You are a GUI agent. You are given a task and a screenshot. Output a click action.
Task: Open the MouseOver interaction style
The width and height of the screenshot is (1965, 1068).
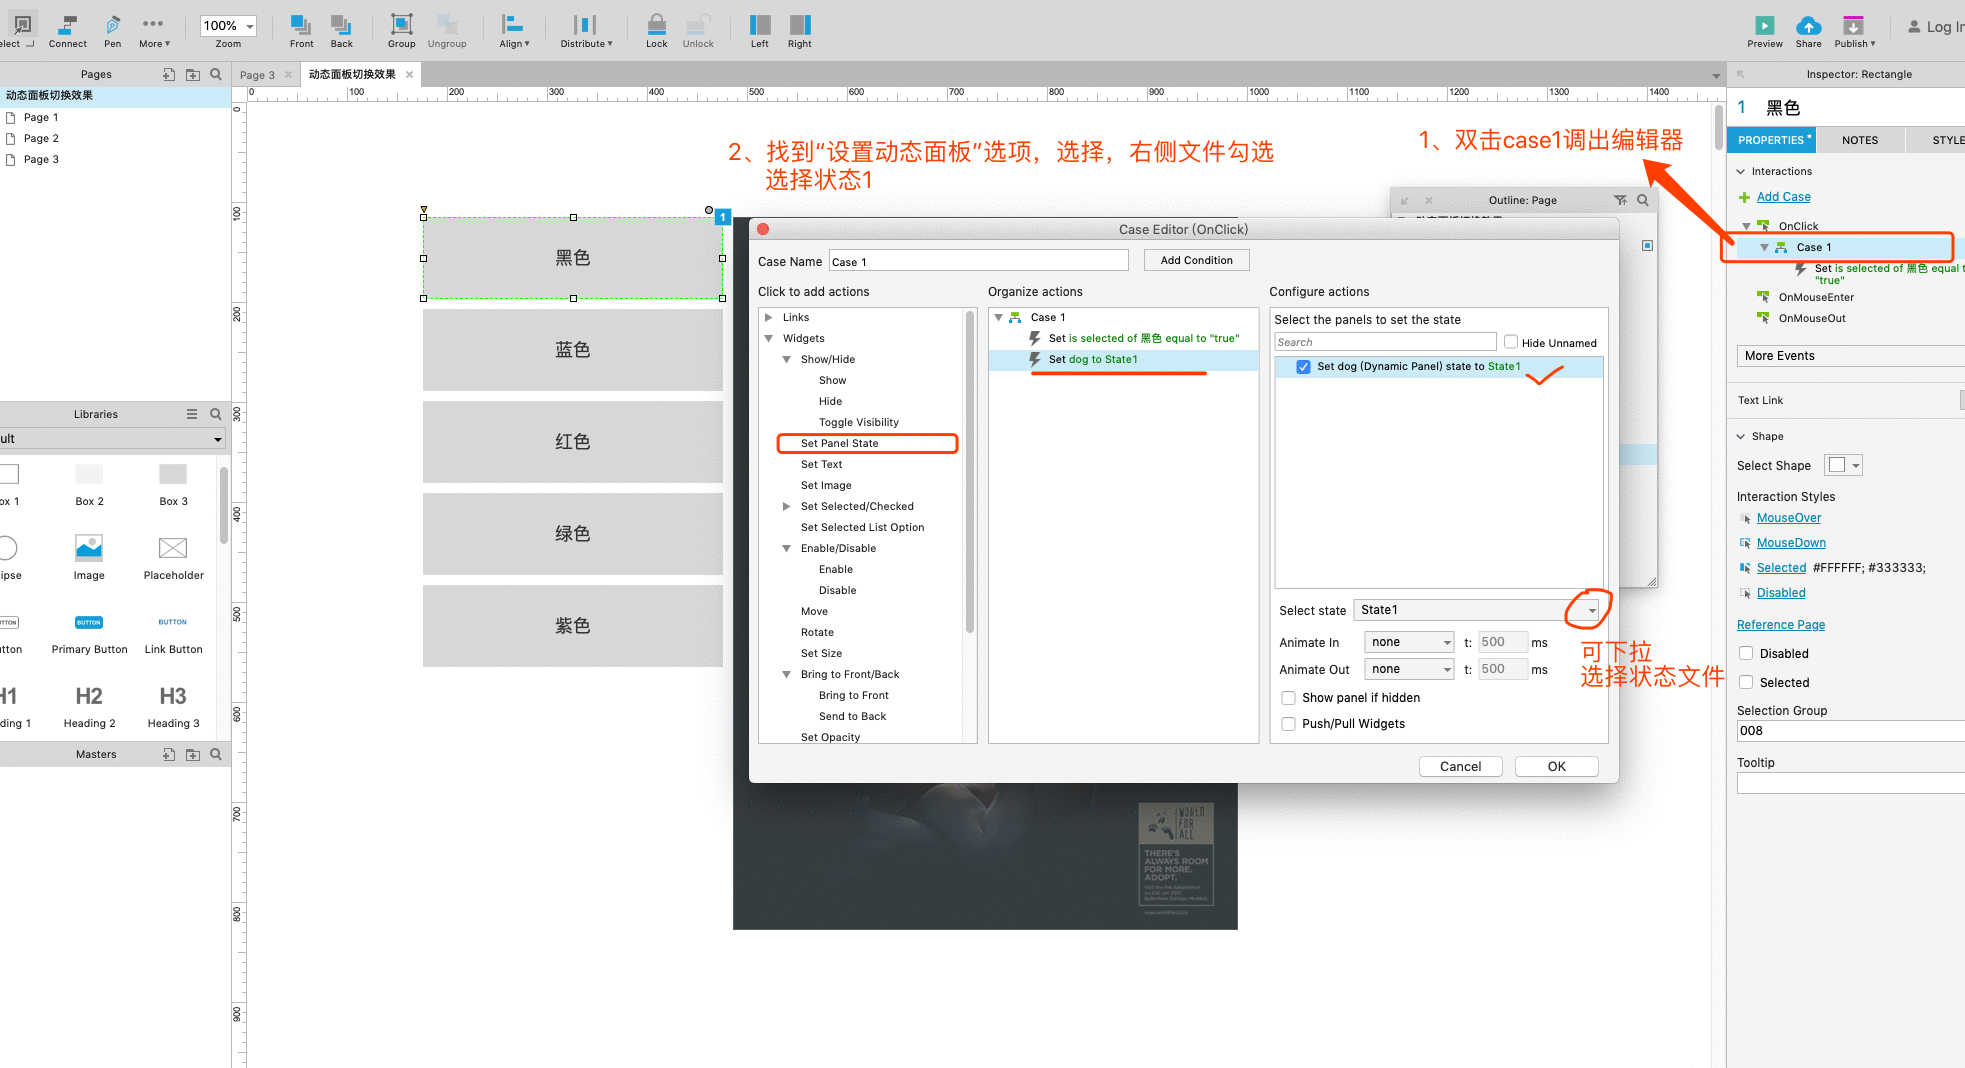(x=1788, y=518)
